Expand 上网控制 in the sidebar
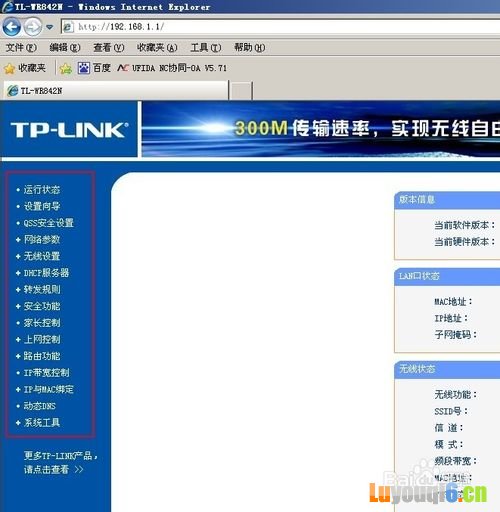This screenshot has height=512, width=500. (x=42, y=340)
